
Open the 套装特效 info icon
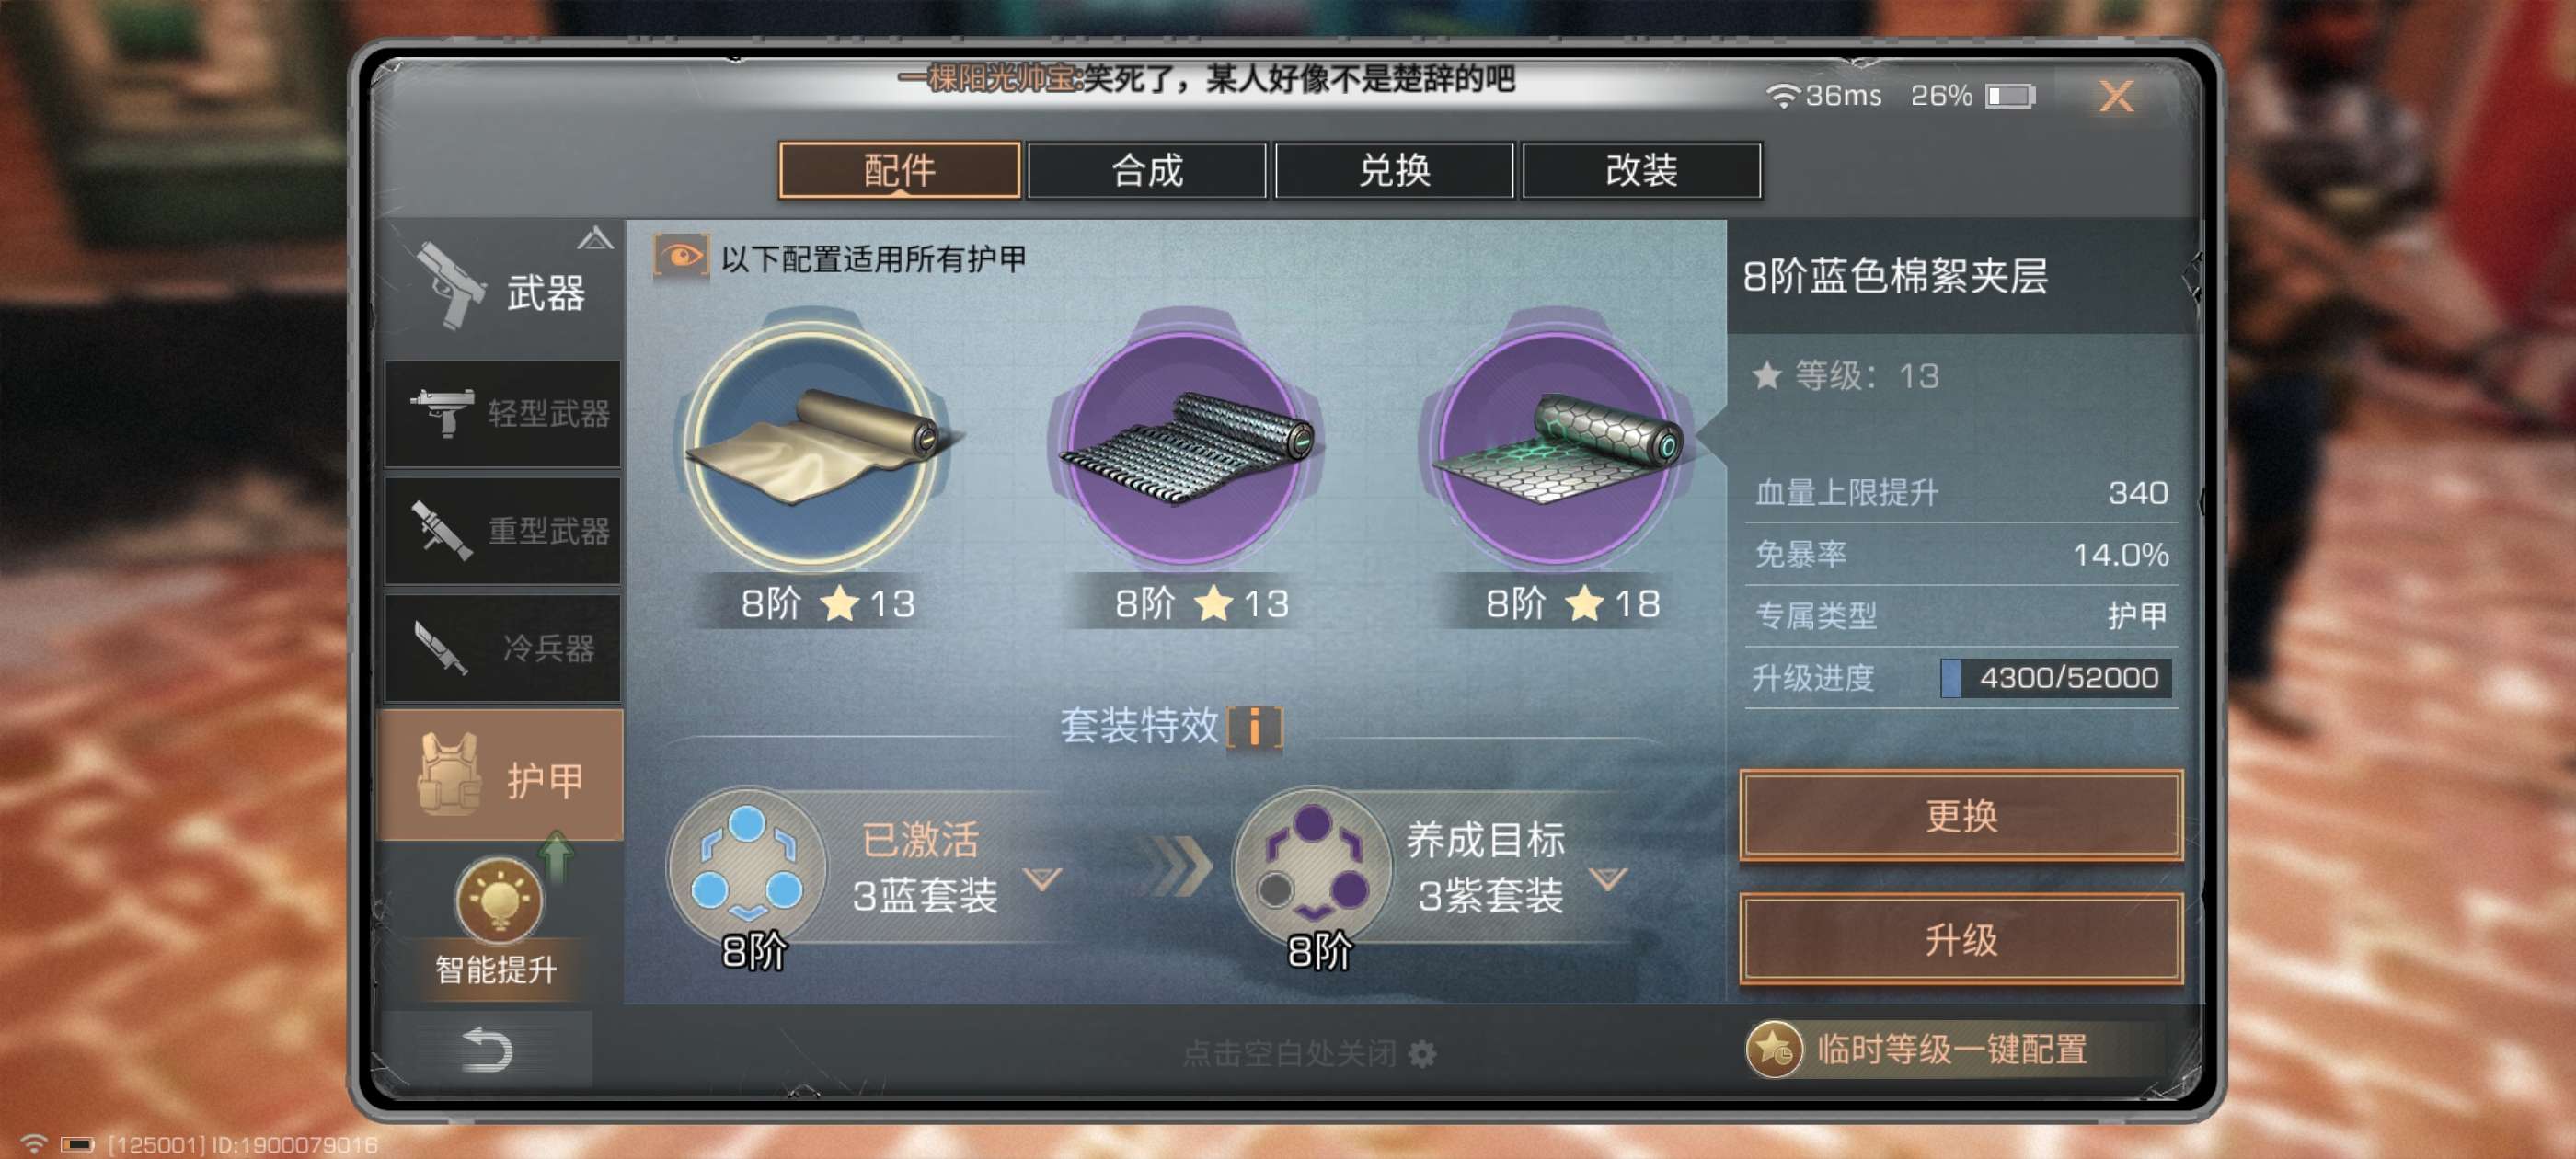1254,726
